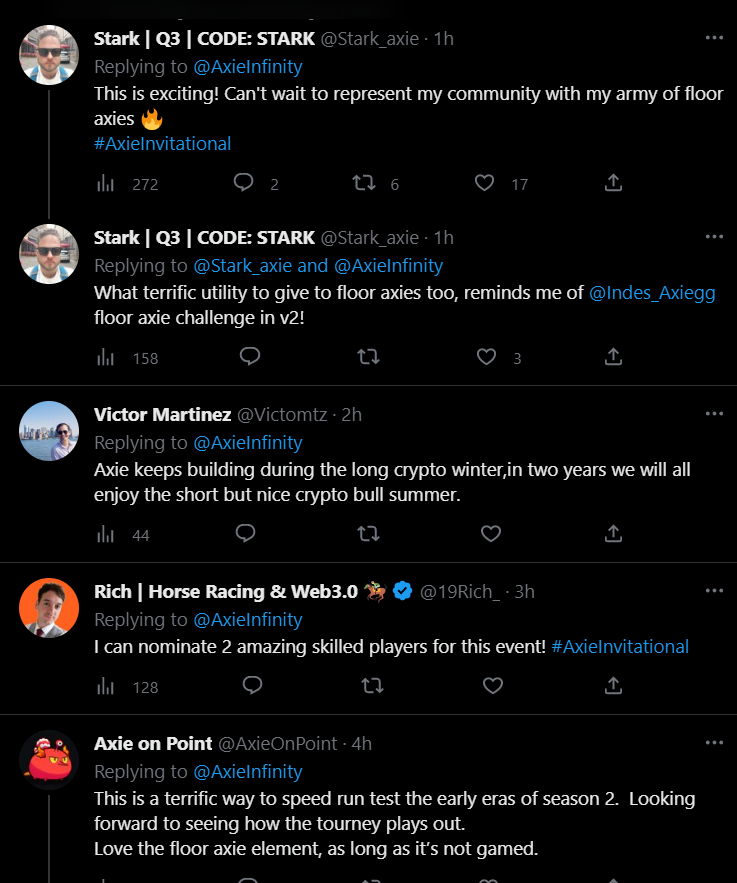The height and width of the screenshot is (883, 737).
Task: Open the @Indes_Axiegg mention link
Action: [652, 293]
